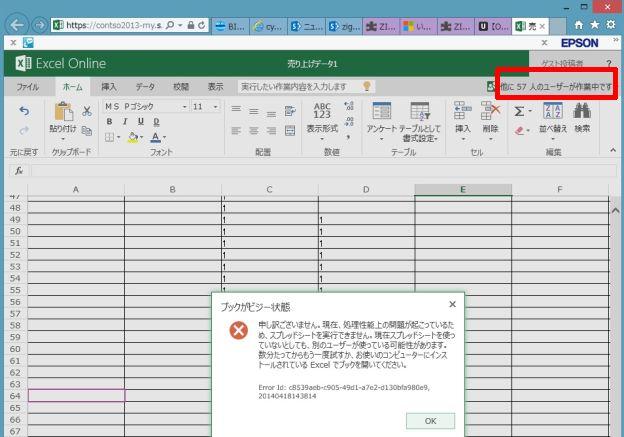Align text to top

[x=236, y=109]
